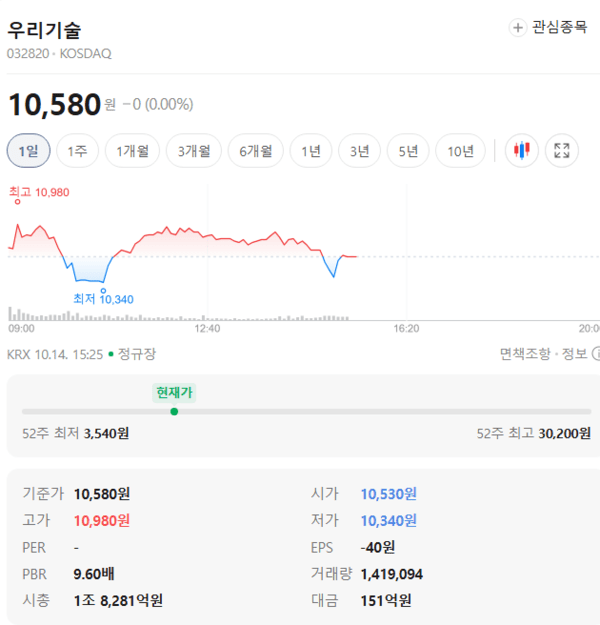Click the 09:00 time axis label
Screen dimensions: 600x625
point(22,328)
